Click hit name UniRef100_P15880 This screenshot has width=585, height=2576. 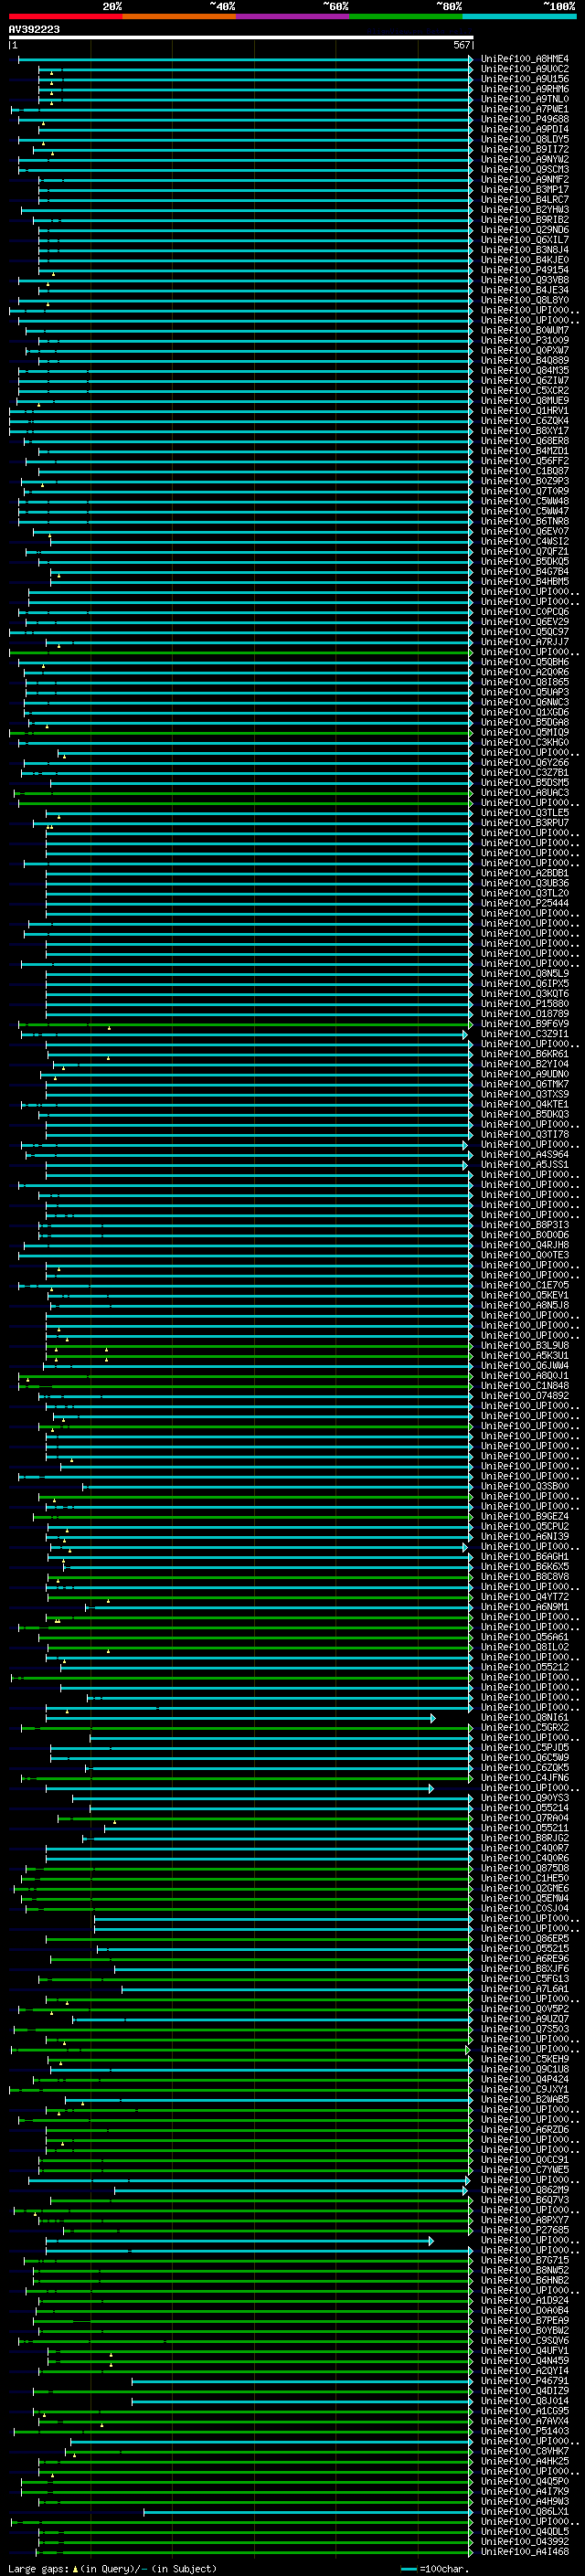[x=525, y=1003]
